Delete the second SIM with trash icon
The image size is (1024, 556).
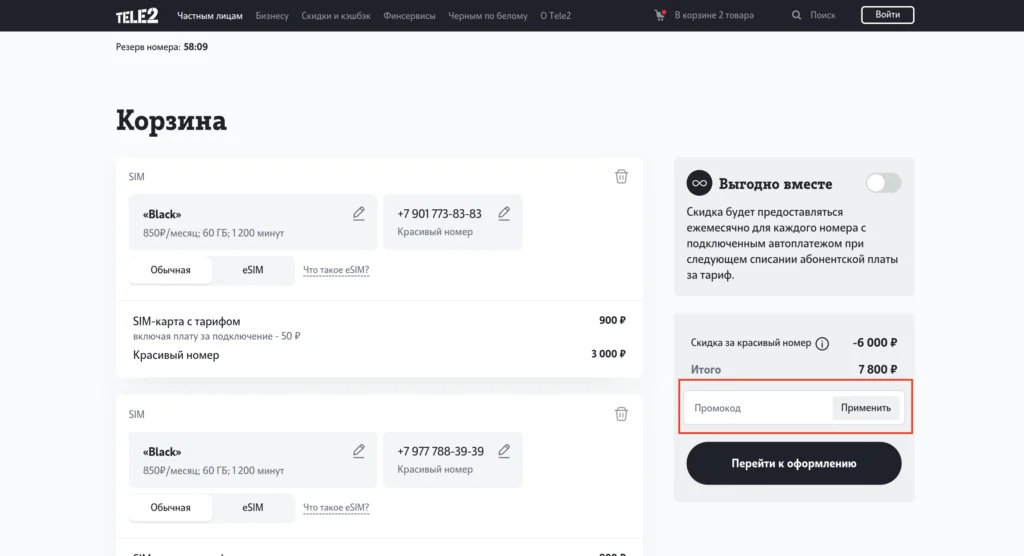click(x=621, y=414)
